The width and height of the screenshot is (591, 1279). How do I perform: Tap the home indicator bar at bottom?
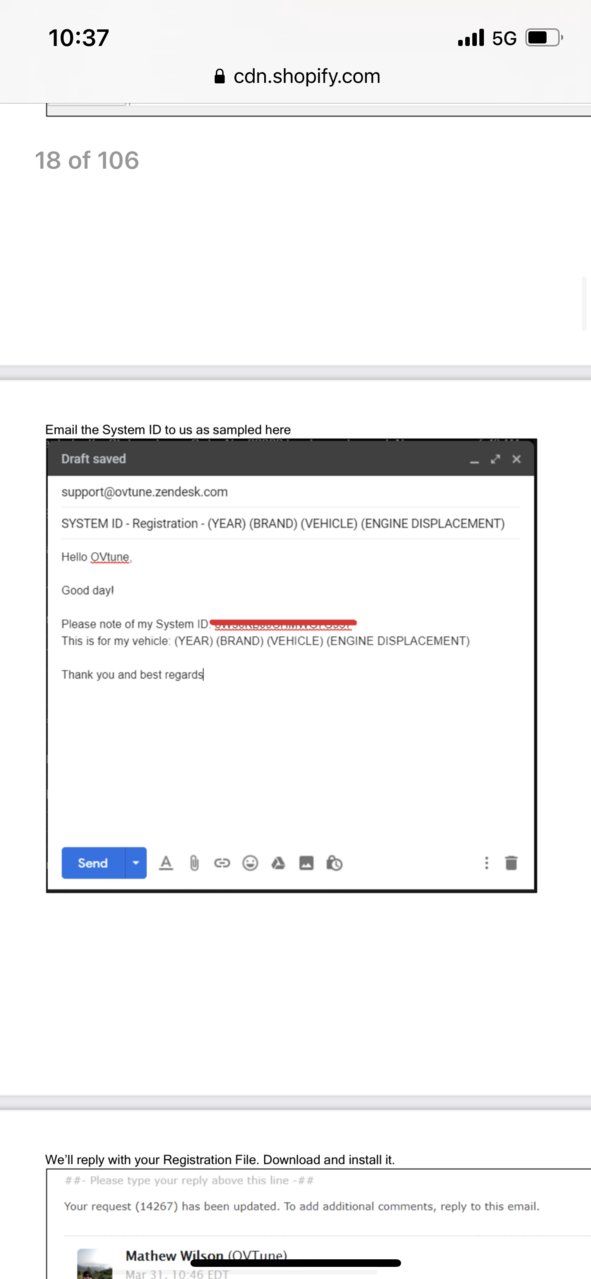(295, 1263)
